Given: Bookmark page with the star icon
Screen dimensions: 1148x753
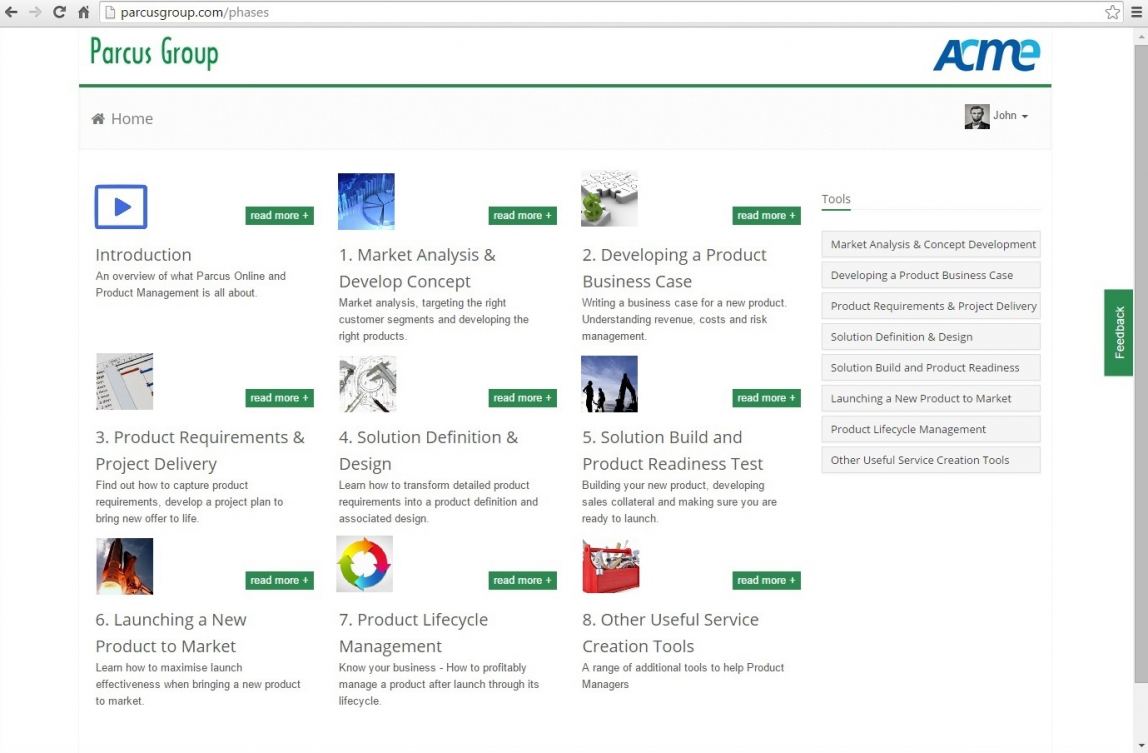Looking at the screenshot, I should (1112, 12).
